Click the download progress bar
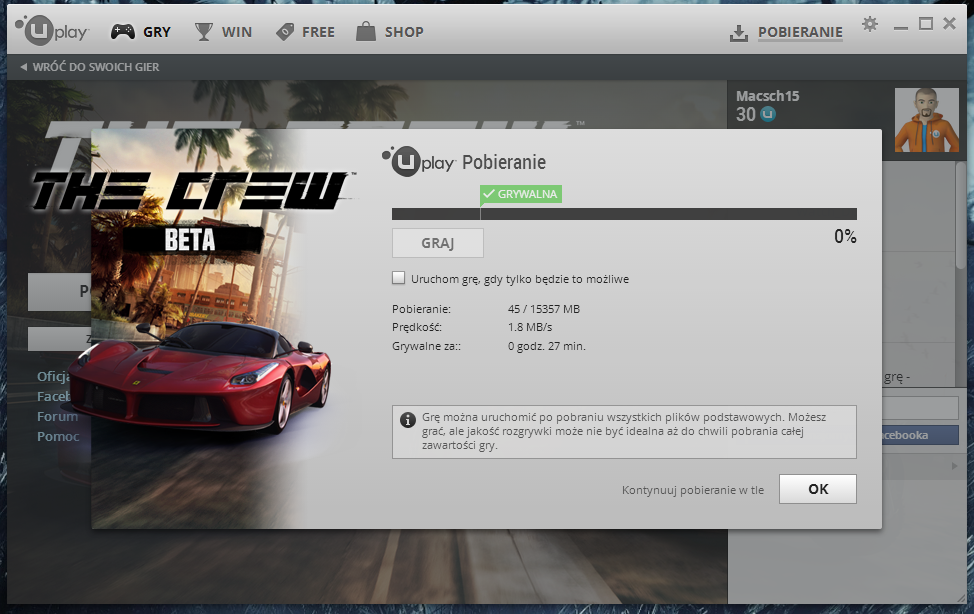974x614 pixels. tap(624, 214)
